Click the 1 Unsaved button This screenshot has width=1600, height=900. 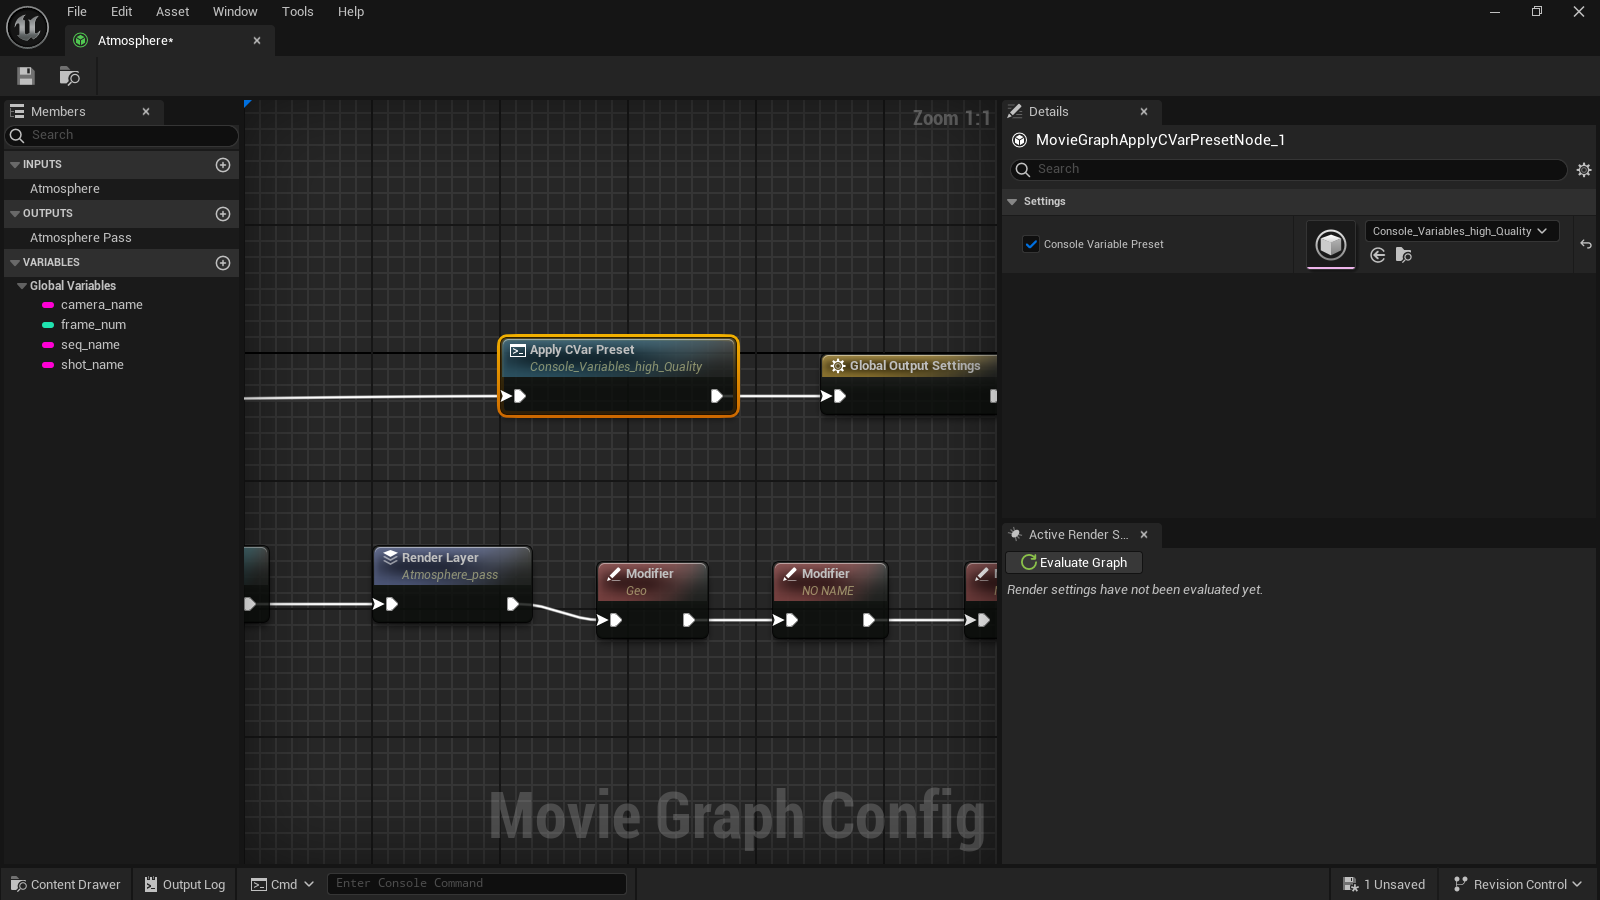coord(1384,884)
